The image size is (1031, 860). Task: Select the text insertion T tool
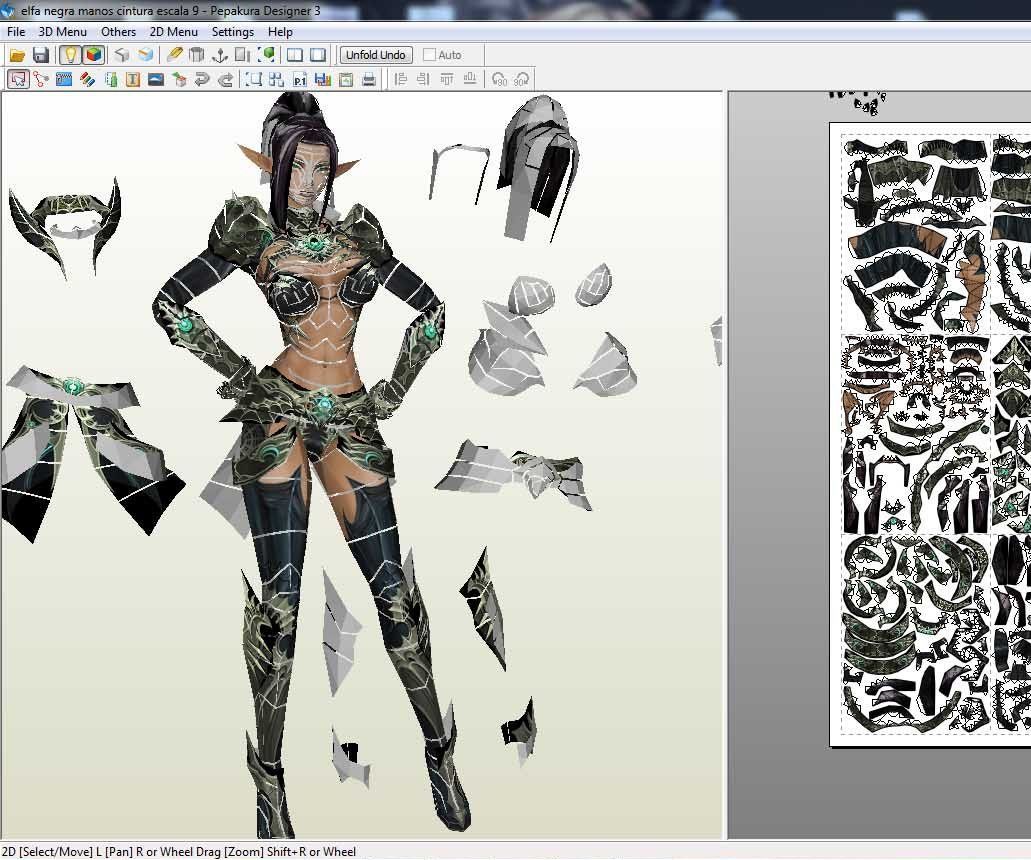[132, 79]
